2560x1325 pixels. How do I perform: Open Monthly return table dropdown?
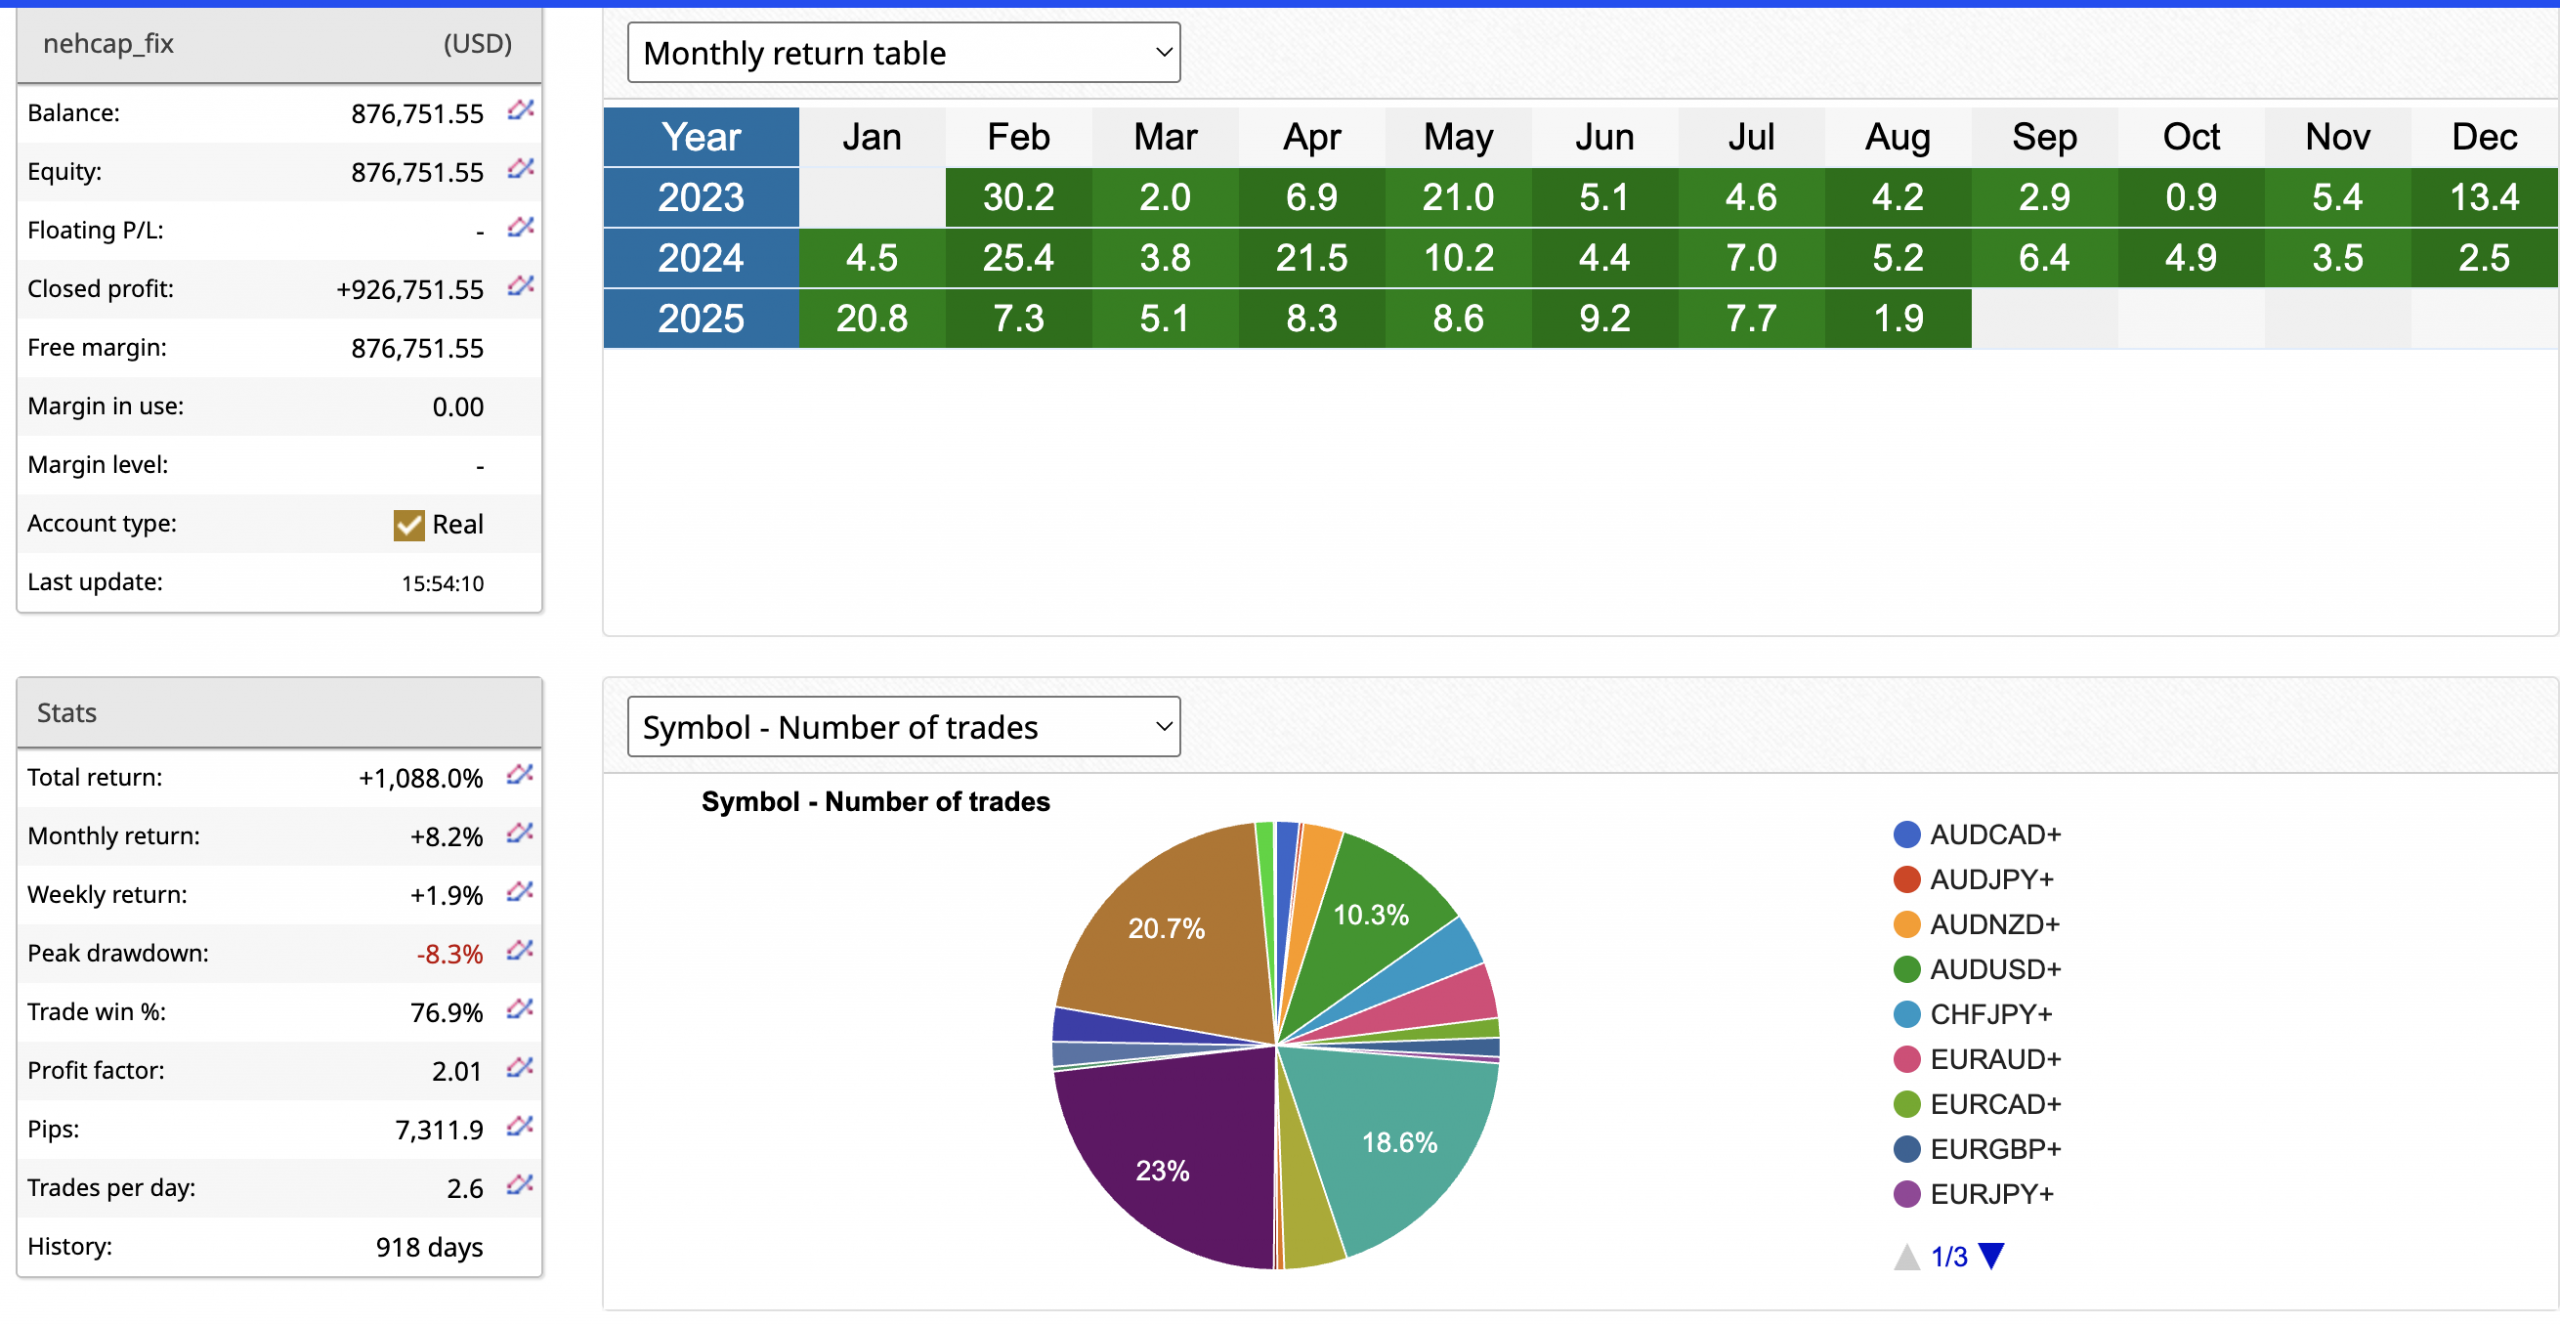coord(903,53)
